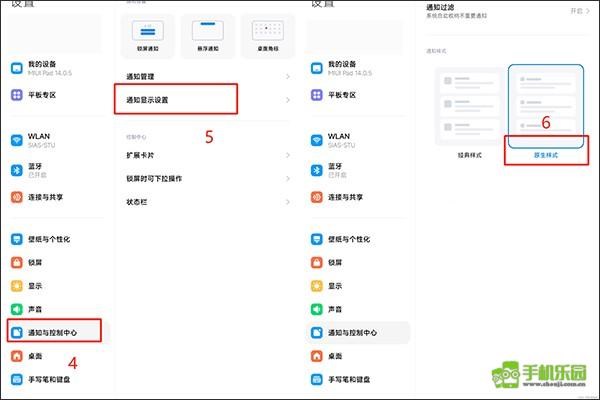Viewport: 600px width, 400px height.
Task: Expand 通知管理 via its chevron arrow
Action: pyautogui.click(x=287, y=76)
